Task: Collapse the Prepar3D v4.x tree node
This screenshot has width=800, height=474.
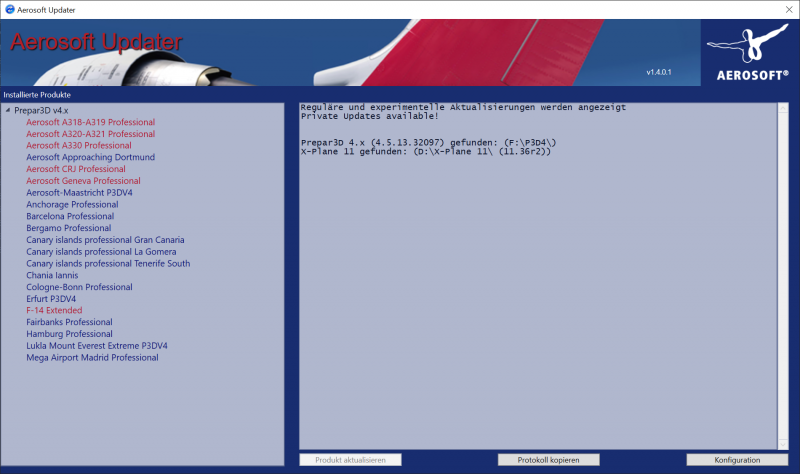Action: point(8,110)
